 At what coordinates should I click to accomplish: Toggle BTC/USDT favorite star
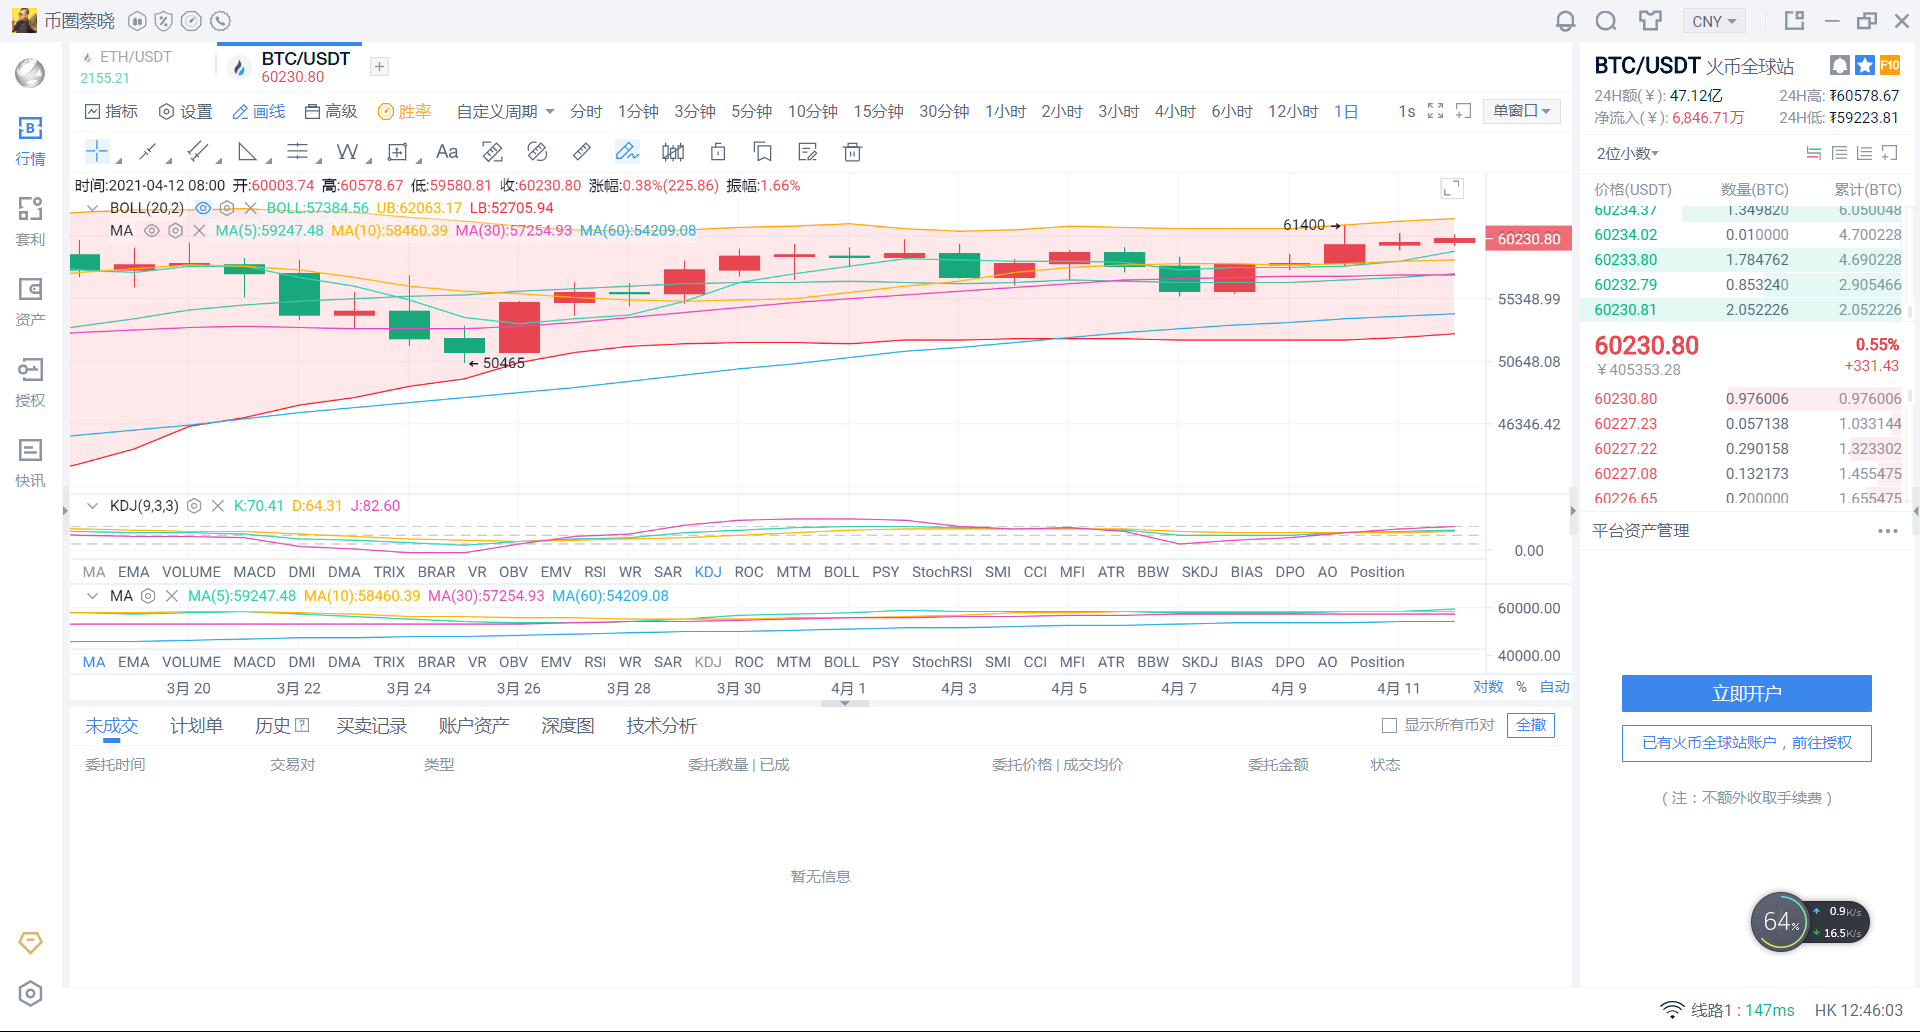1865,65
